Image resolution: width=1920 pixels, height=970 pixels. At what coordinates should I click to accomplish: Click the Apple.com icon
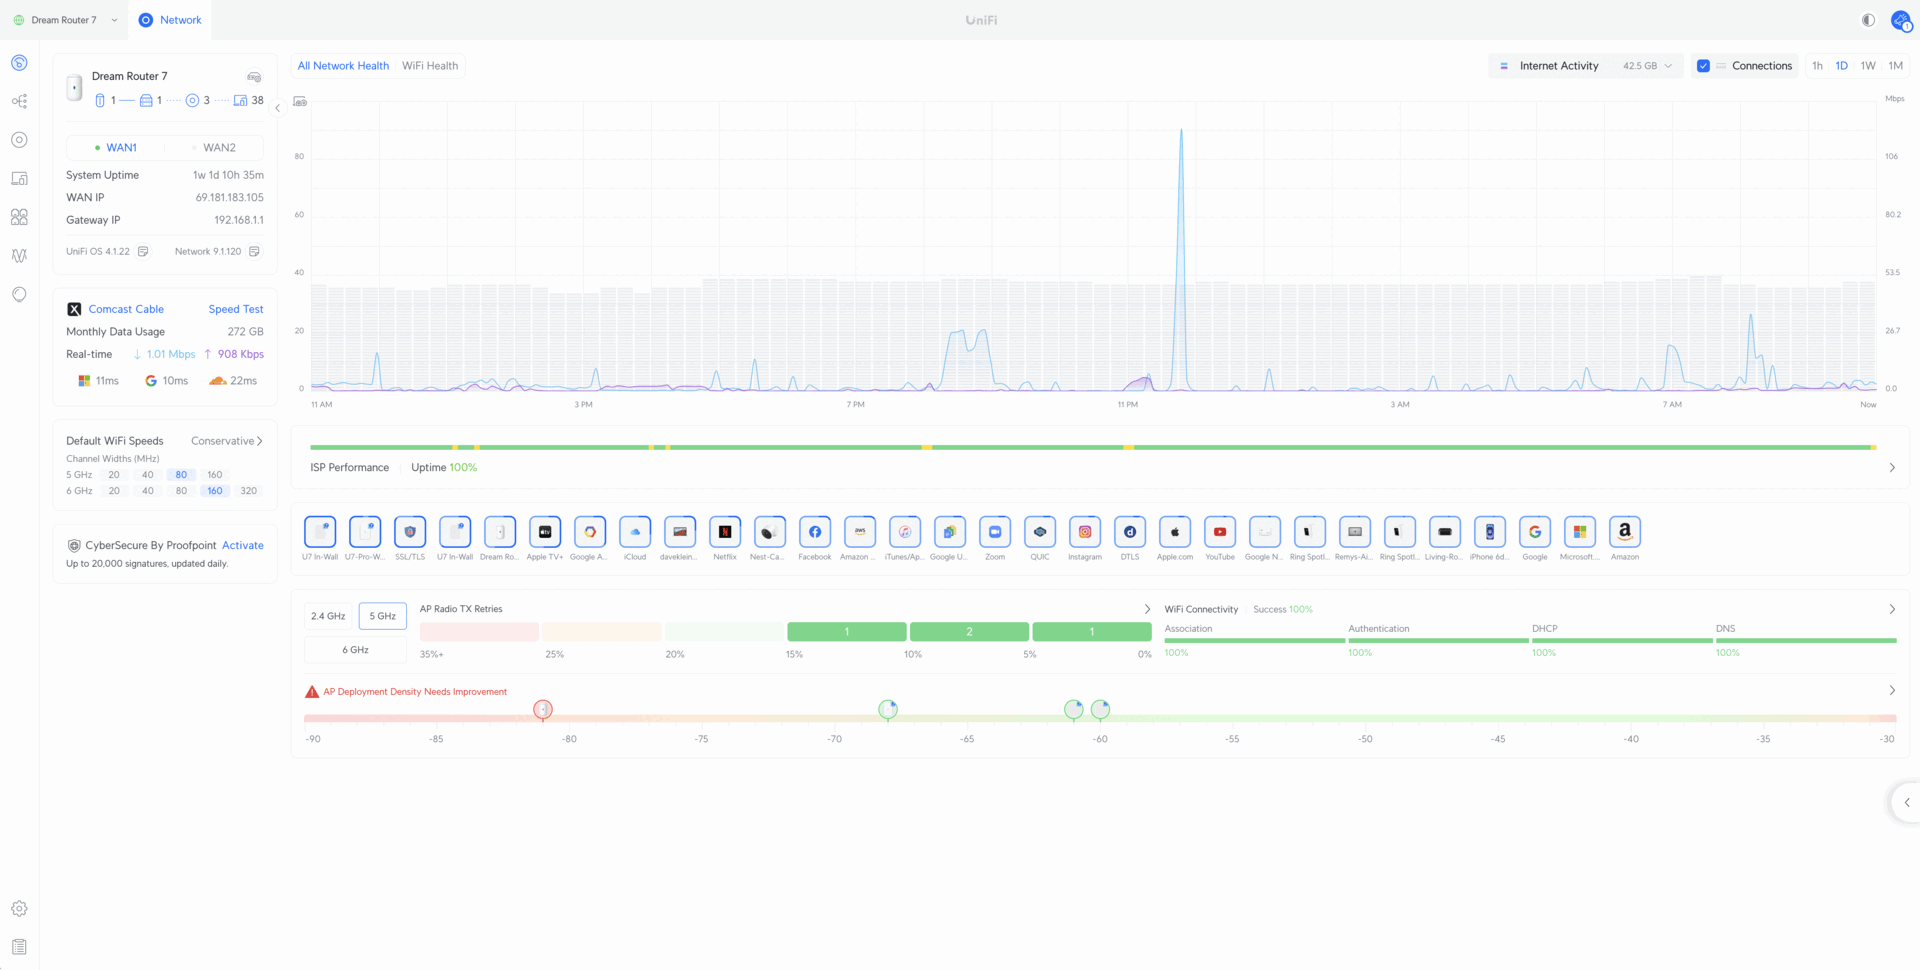[x=1175, y=532]
